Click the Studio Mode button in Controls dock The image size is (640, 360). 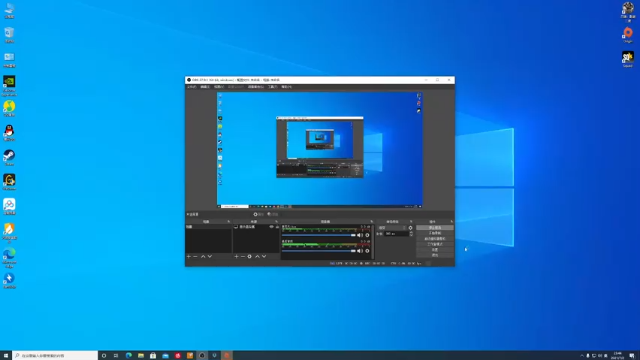tap(435, 244)
